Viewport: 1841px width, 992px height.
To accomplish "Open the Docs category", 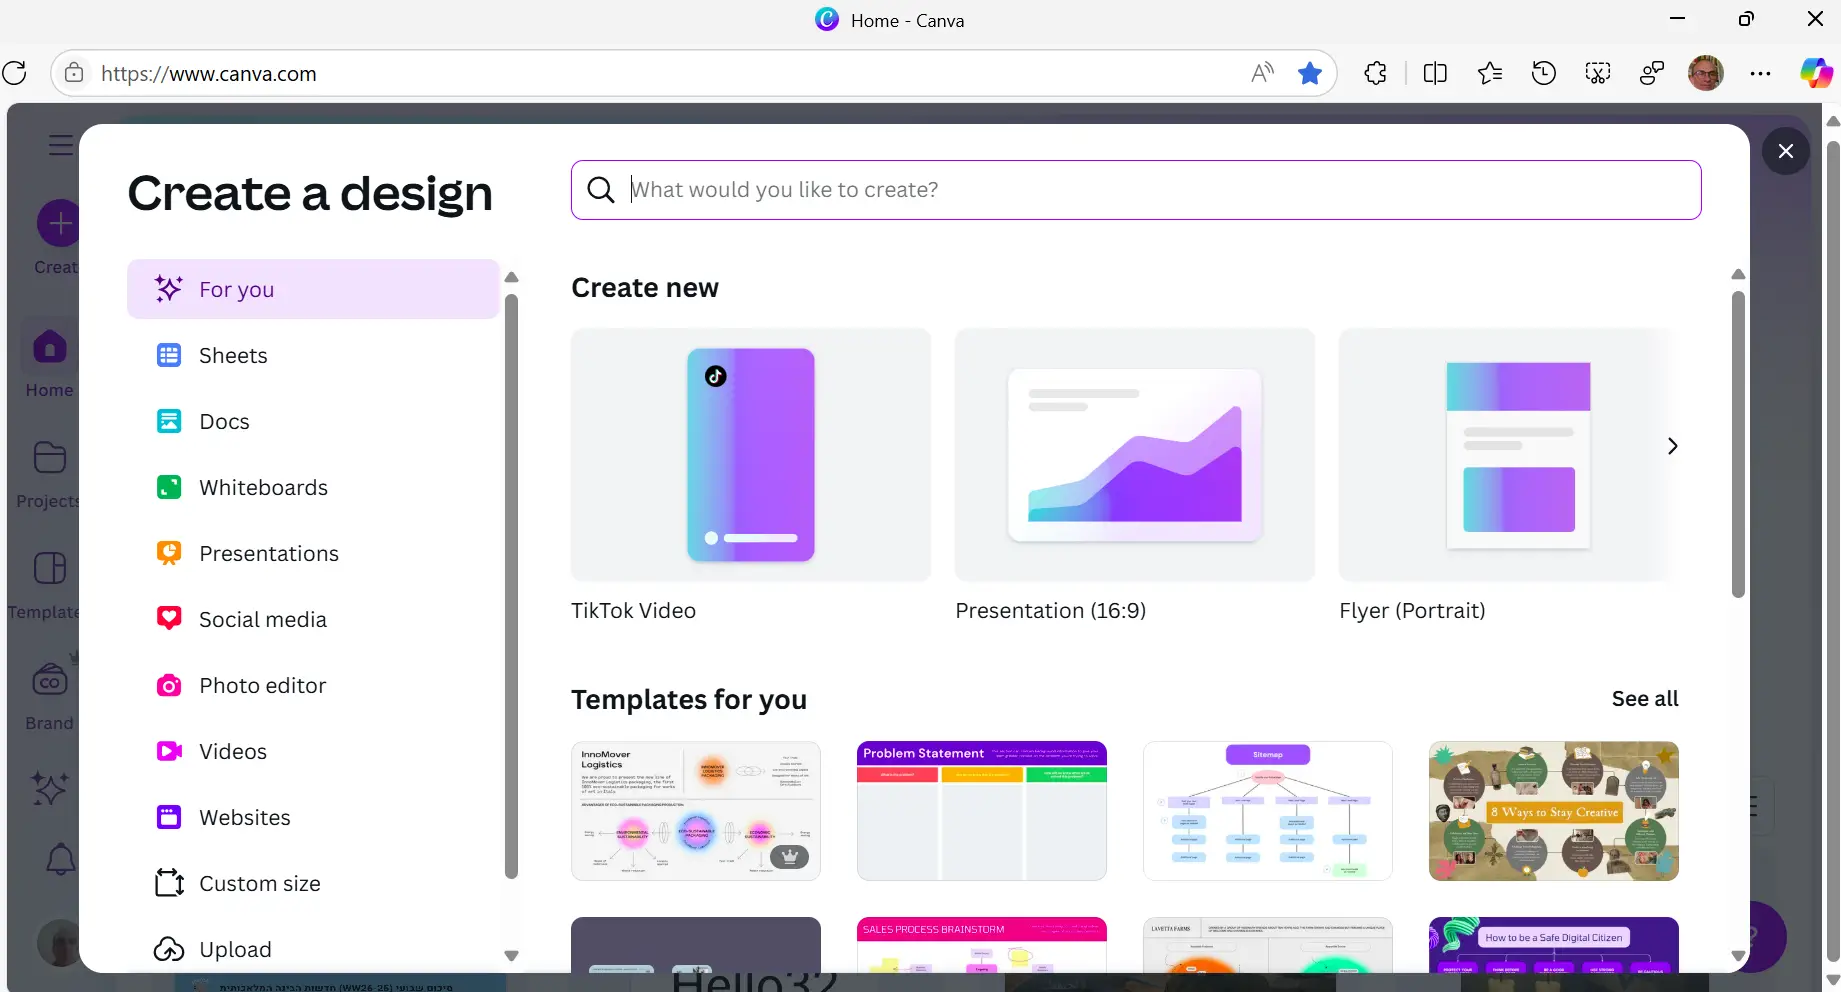I will point(313,421).
